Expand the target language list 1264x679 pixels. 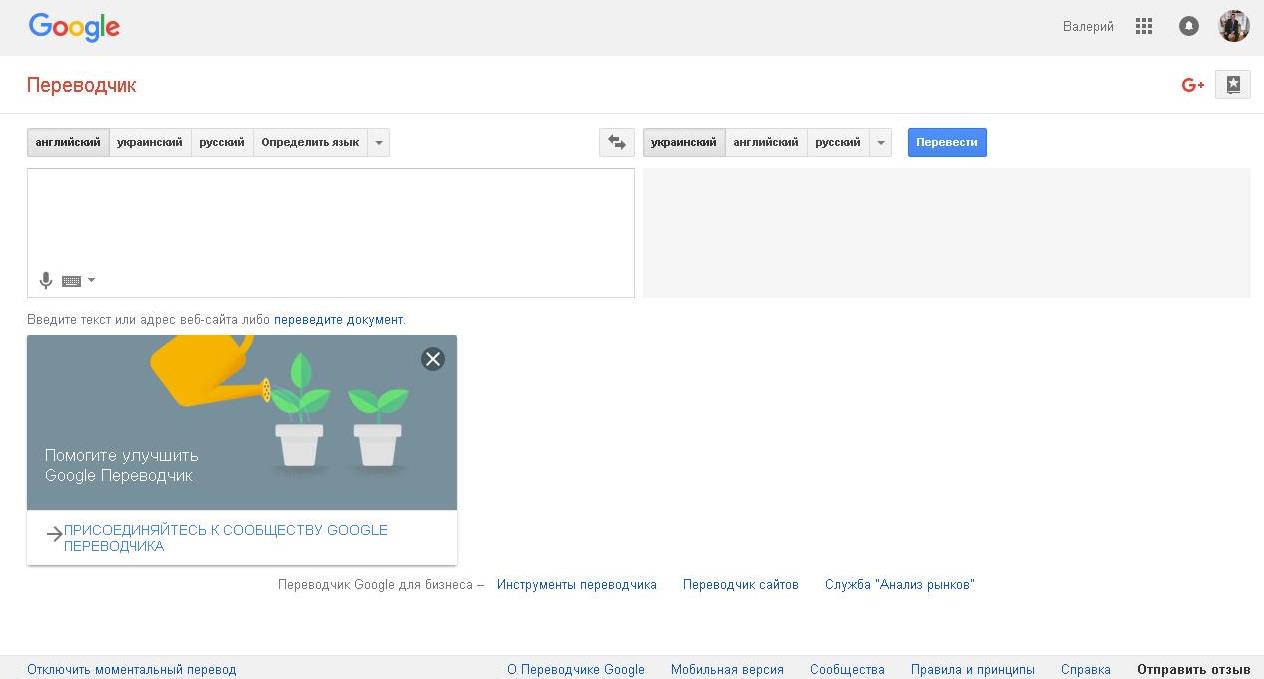point(881,142)
